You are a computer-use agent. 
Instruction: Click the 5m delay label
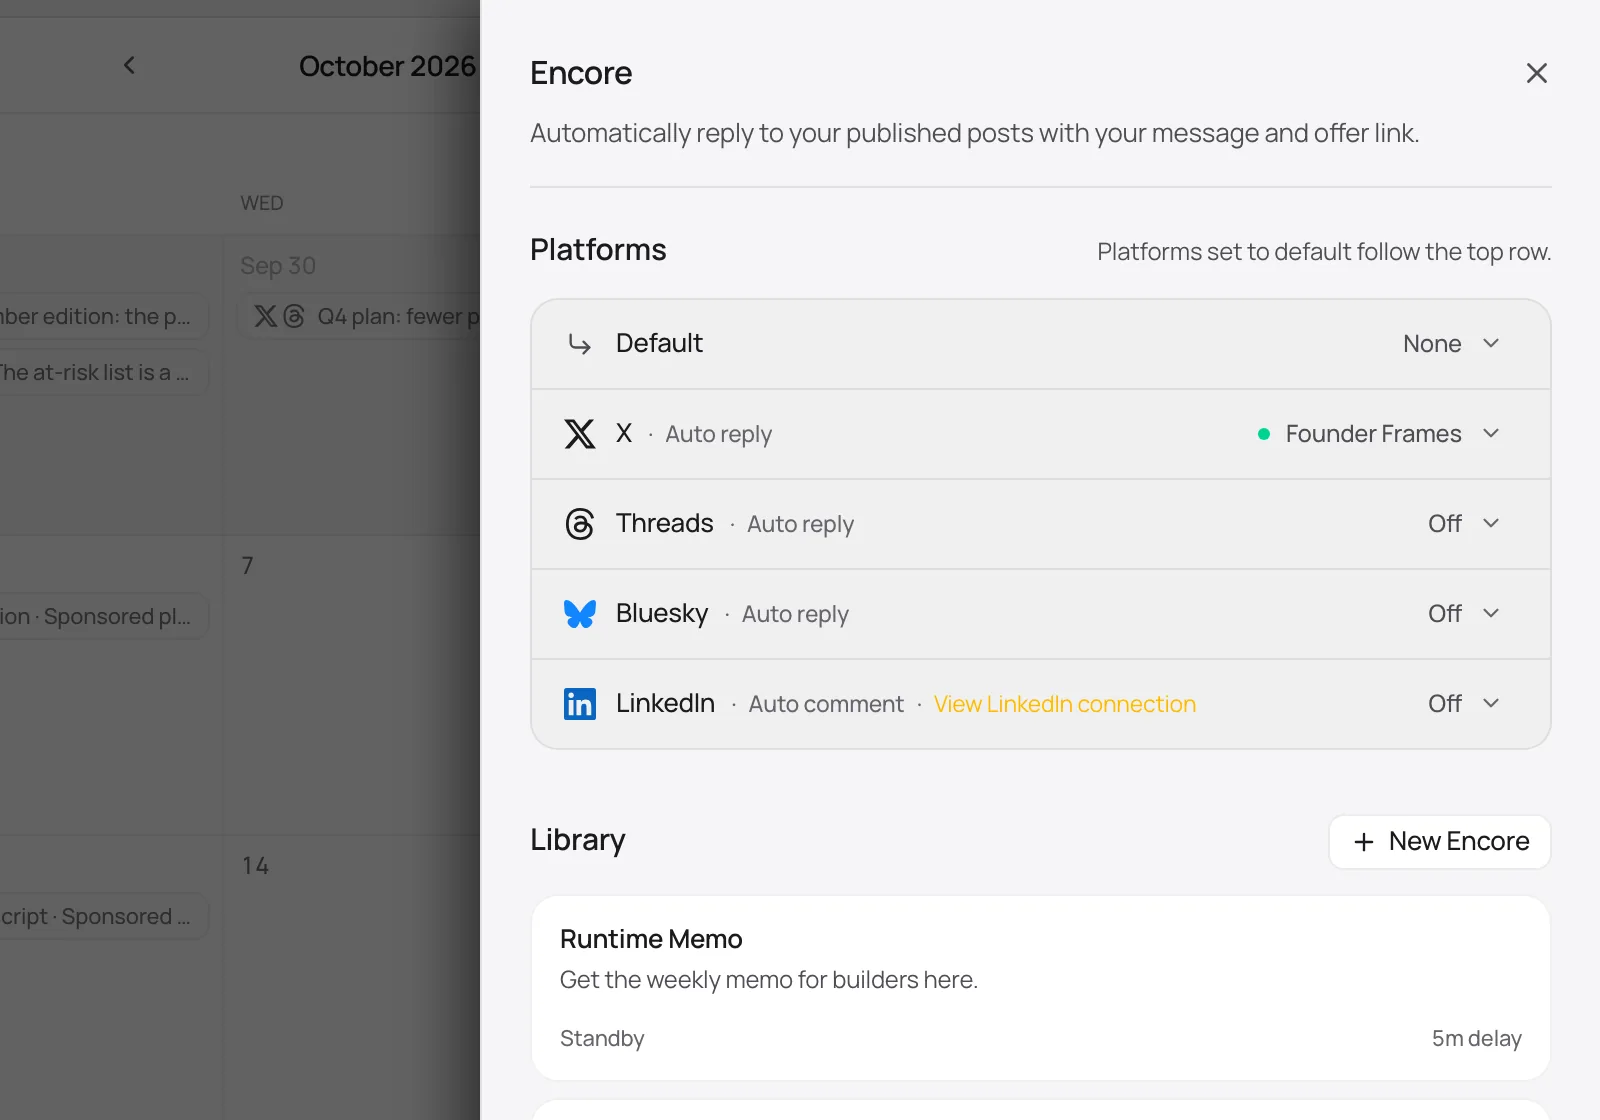[x=1477, y=1038]
